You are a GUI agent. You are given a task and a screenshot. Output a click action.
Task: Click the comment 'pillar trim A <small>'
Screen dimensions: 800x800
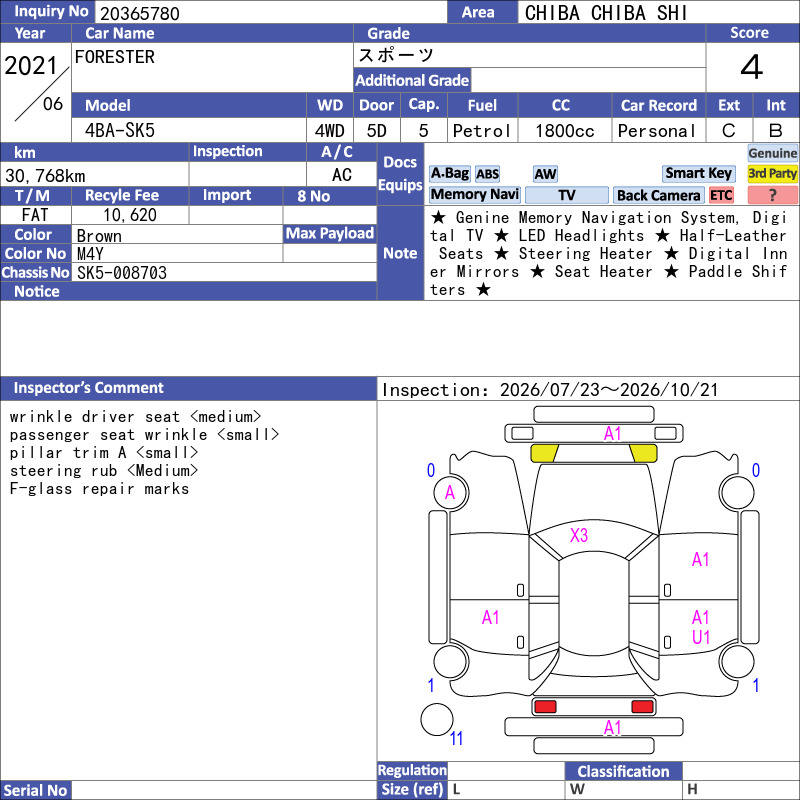pos(104,453)
